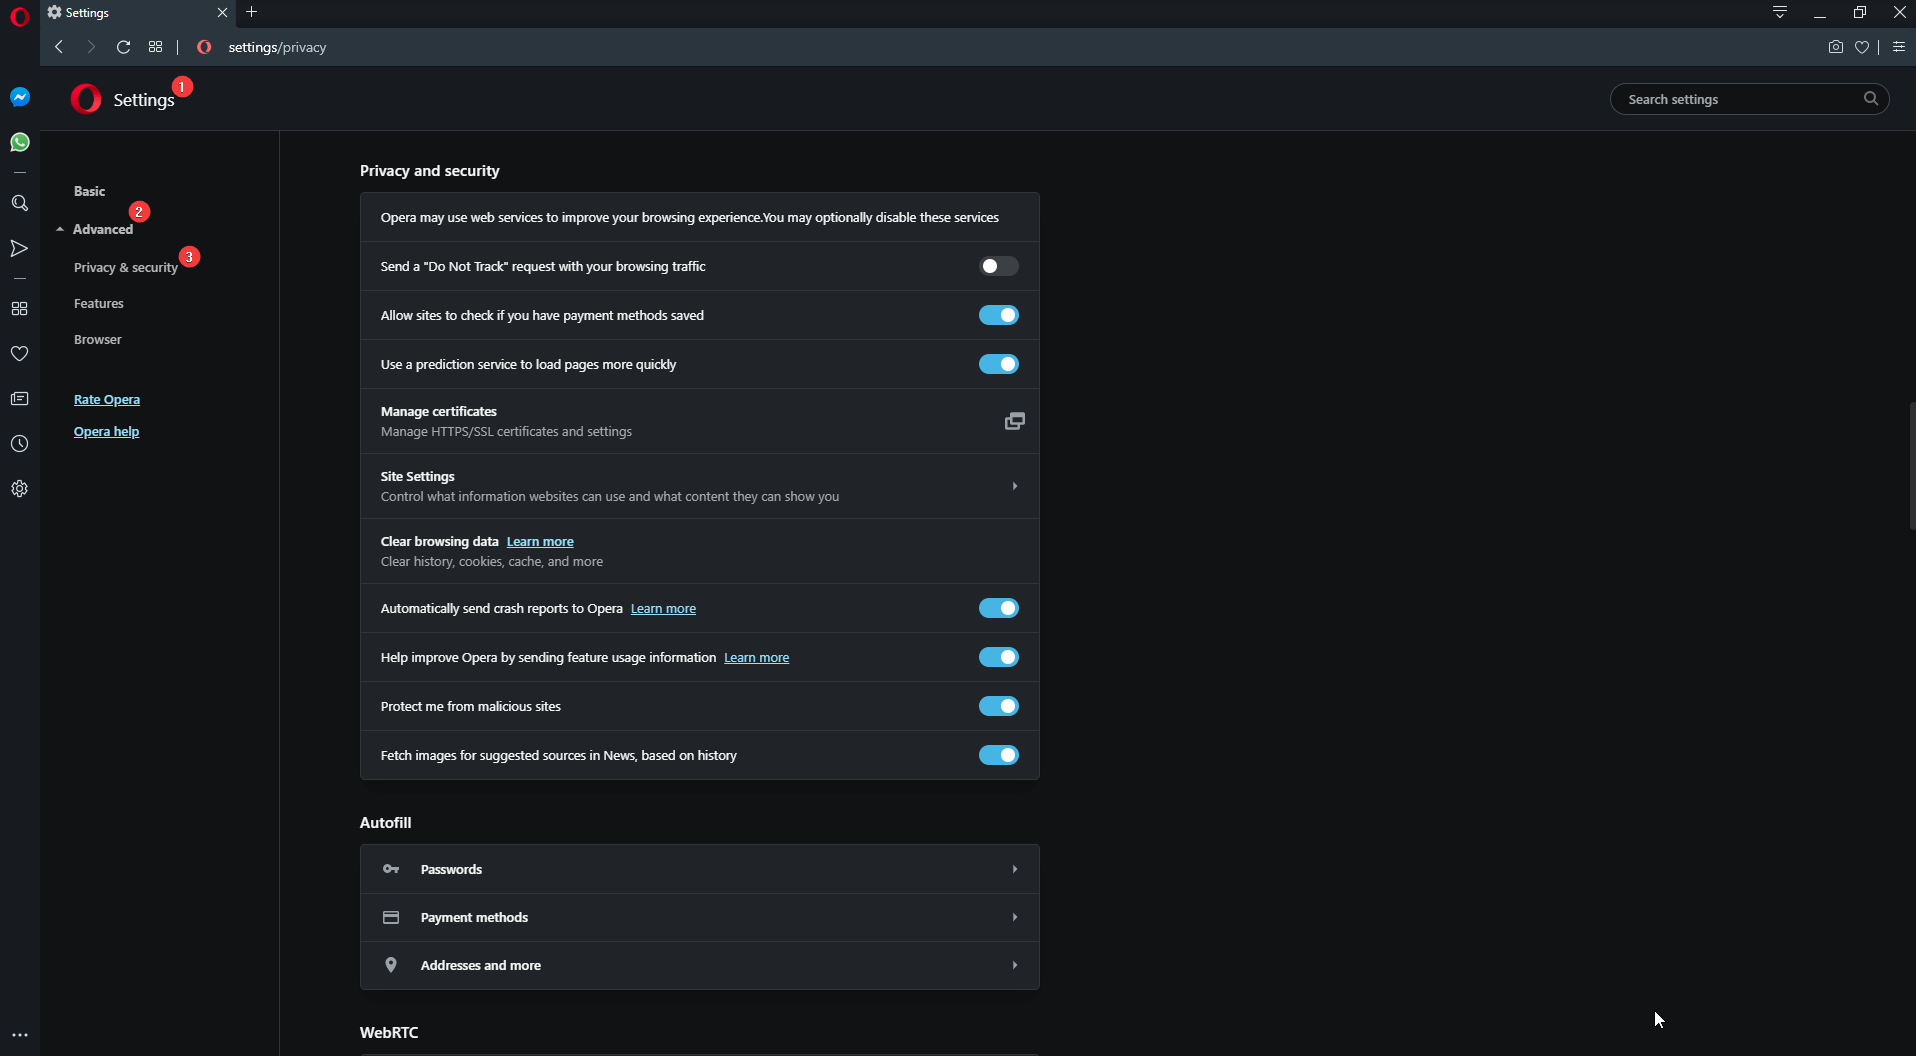The width and height of the screenshot is (1916, 1056).
Task: Expand the Passwords section
Action: click(698, 869)
